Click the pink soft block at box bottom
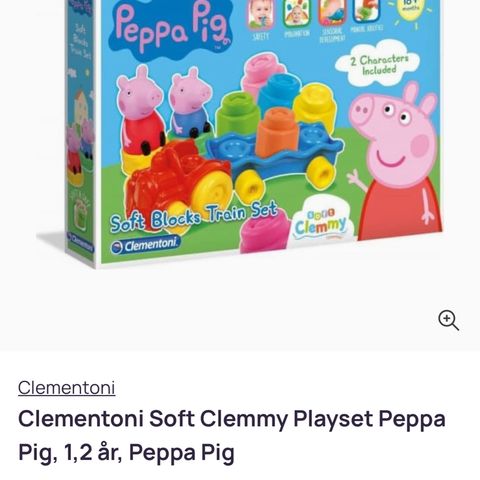 (x=265, y=231)
